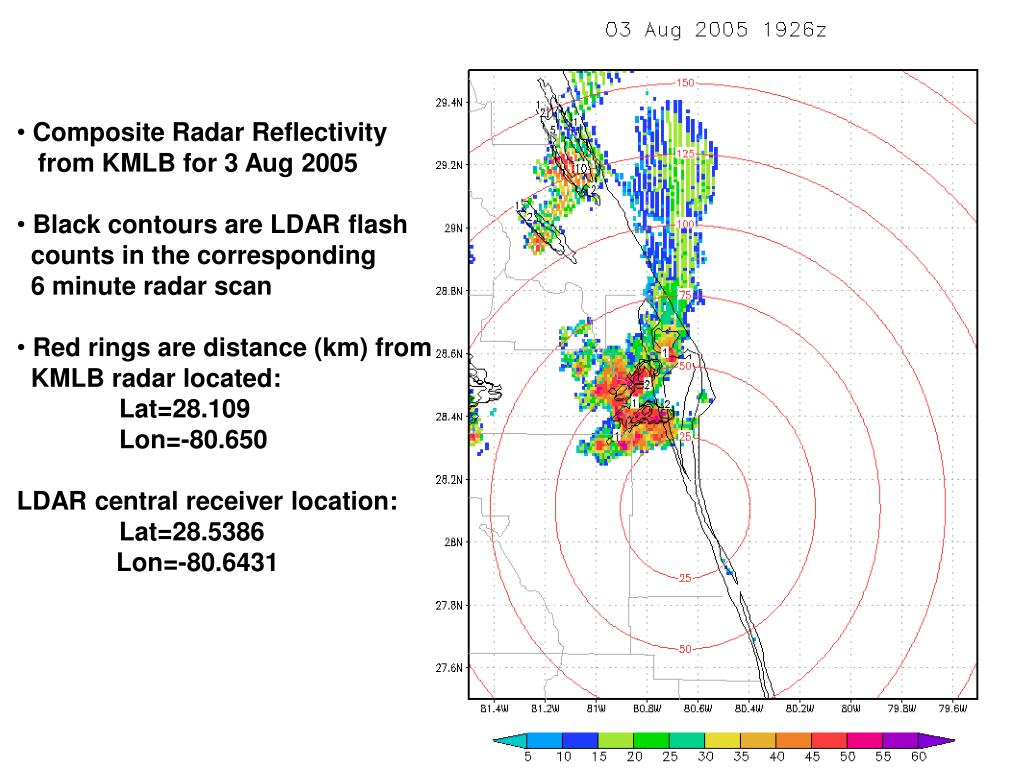Select the '79.6W' longitude axis label
Image resolution: width=1024 pixels, height=768 pixels.
(952, 709)
